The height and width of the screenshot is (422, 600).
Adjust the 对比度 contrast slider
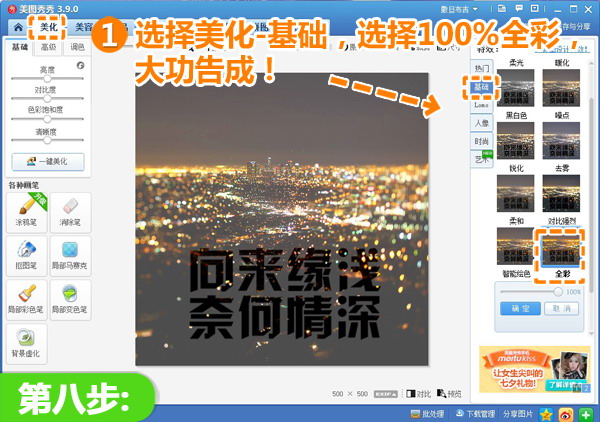tap(47, 98)
